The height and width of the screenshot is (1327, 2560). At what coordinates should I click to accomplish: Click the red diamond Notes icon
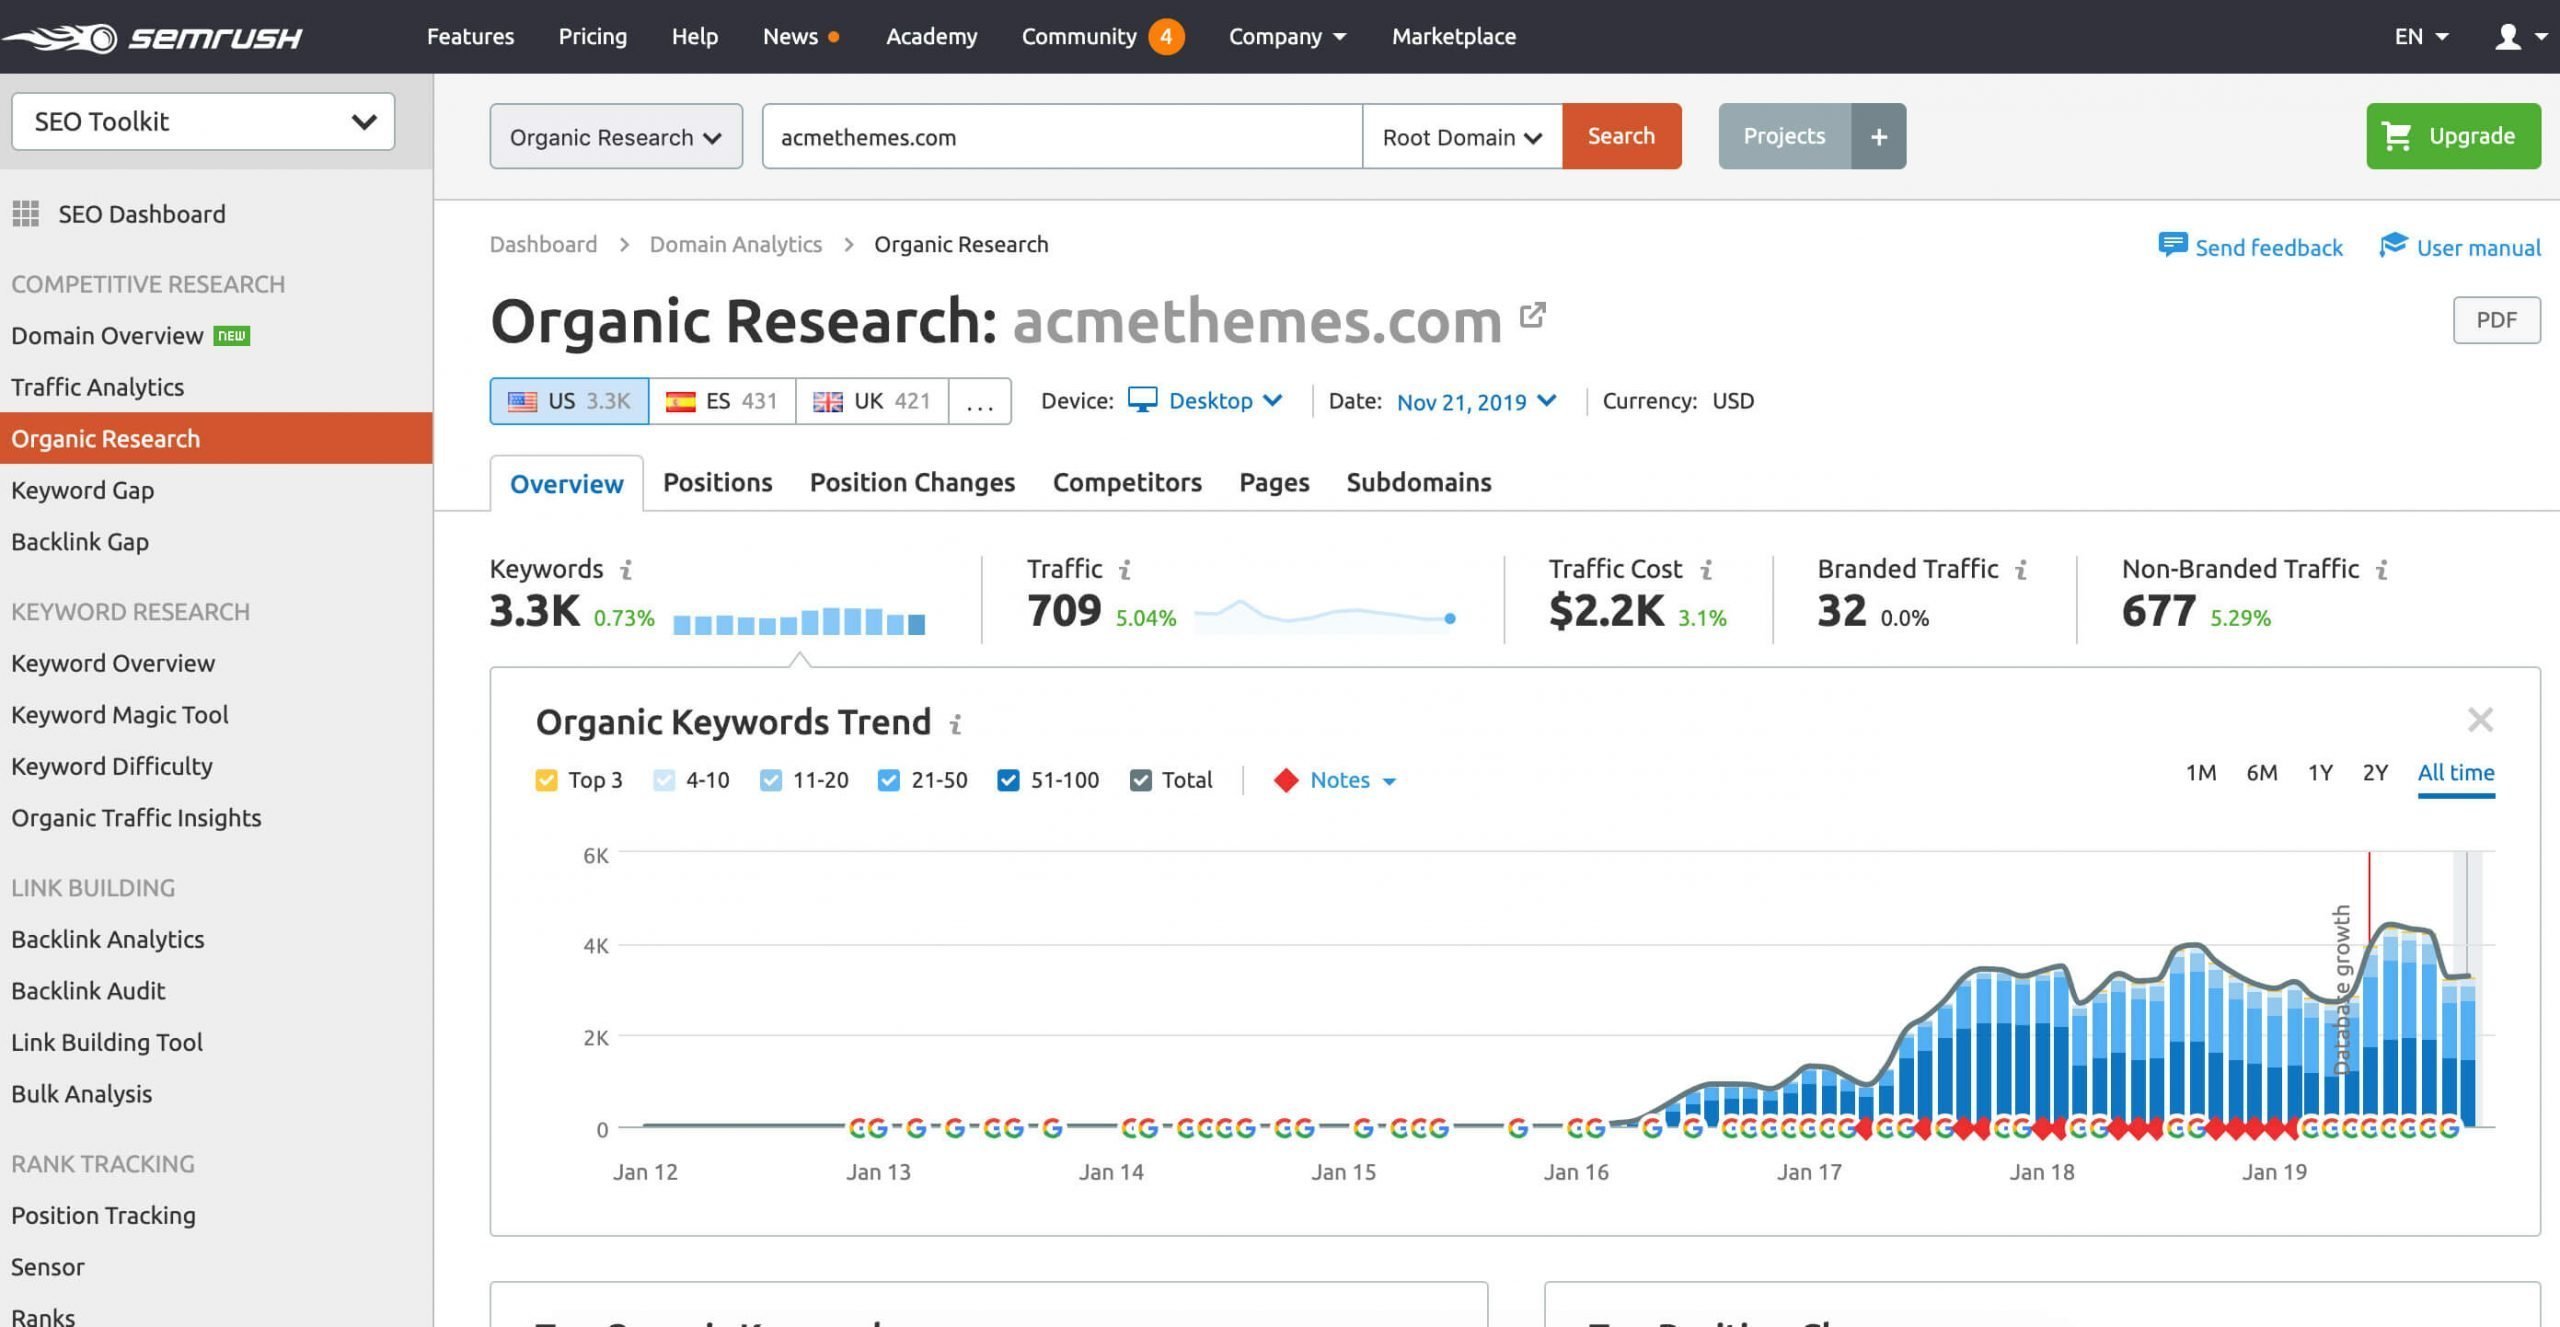1286,781
